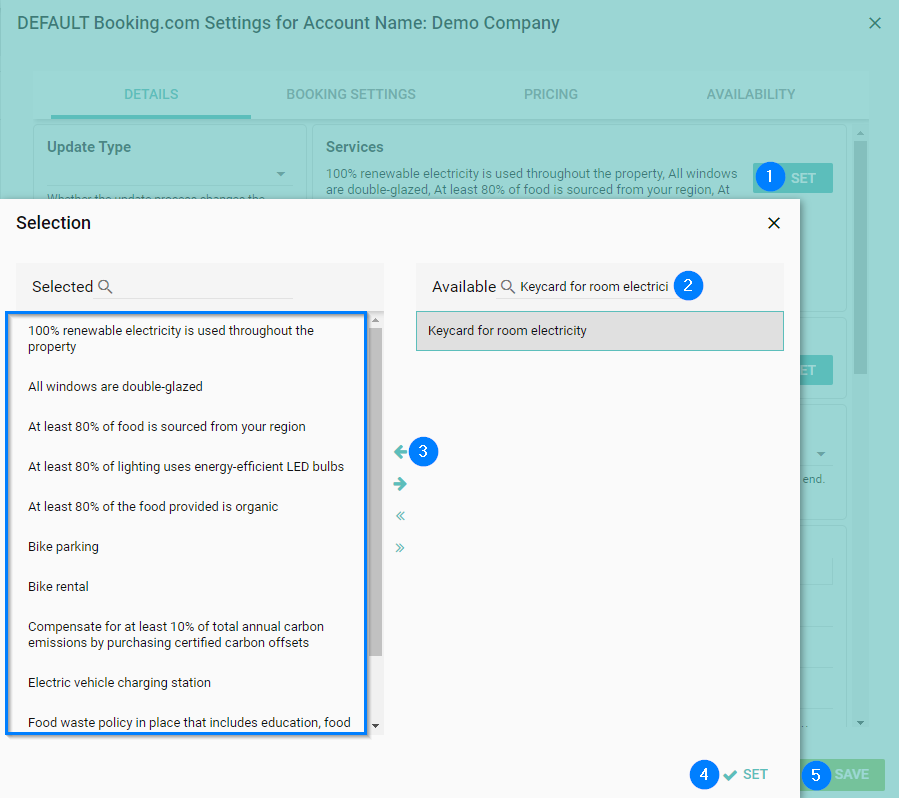Click the search icon beside Selected
This screenshot has width=899, height=798.
(x=105, y=287)
